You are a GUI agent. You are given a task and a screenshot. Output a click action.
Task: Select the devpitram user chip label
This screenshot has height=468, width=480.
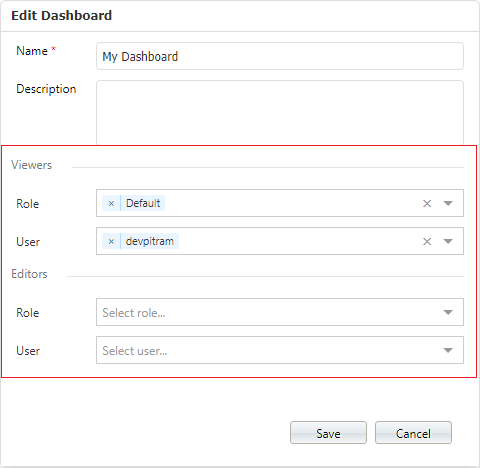click(x=150, y=241)
